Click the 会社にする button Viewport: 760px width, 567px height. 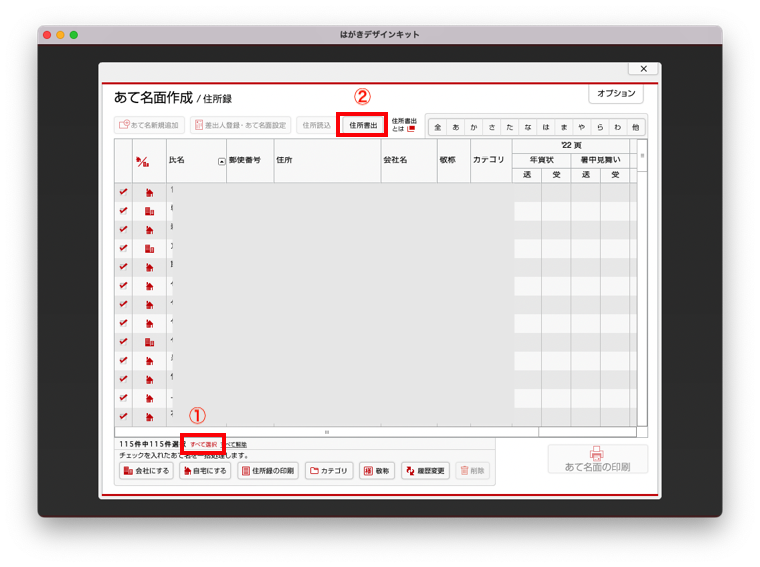coord(146,471)
